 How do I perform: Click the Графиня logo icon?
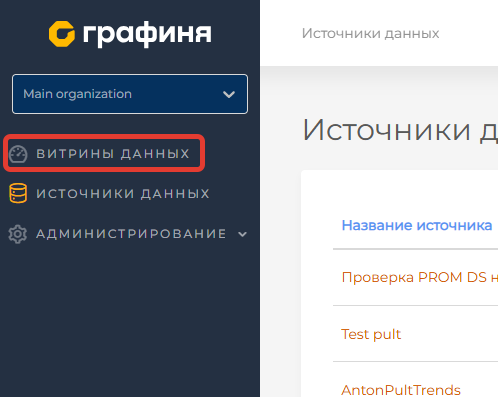62,34
